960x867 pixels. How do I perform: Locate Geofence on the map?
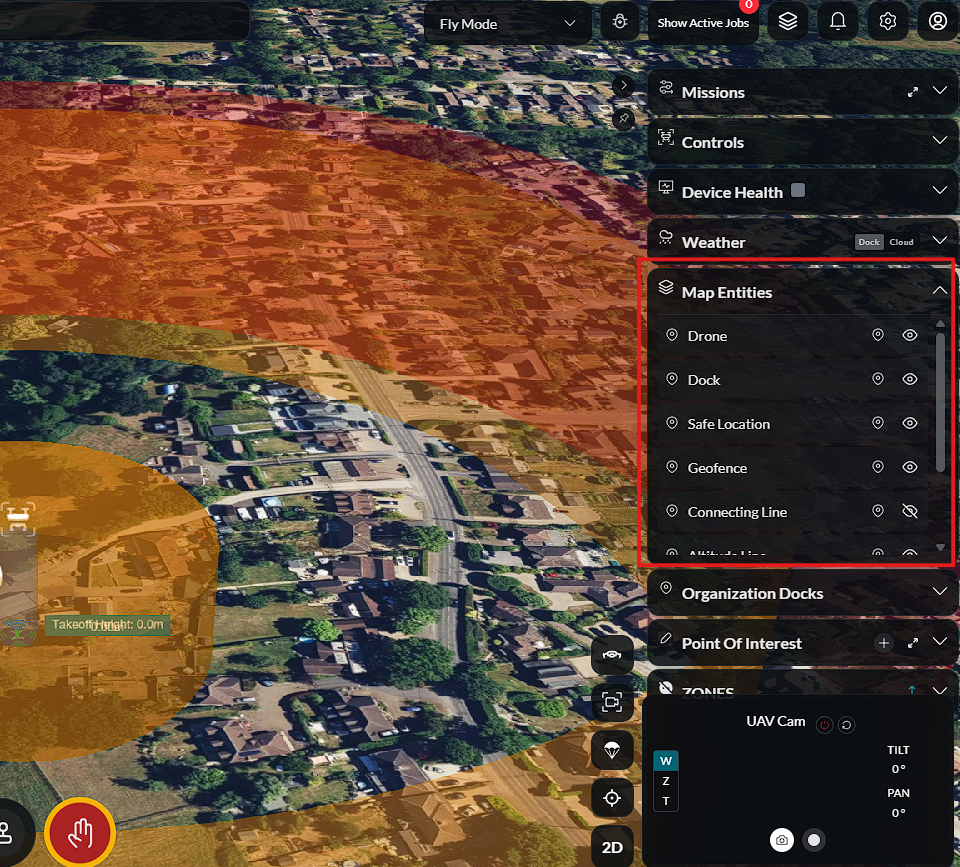tap(877, 467)
